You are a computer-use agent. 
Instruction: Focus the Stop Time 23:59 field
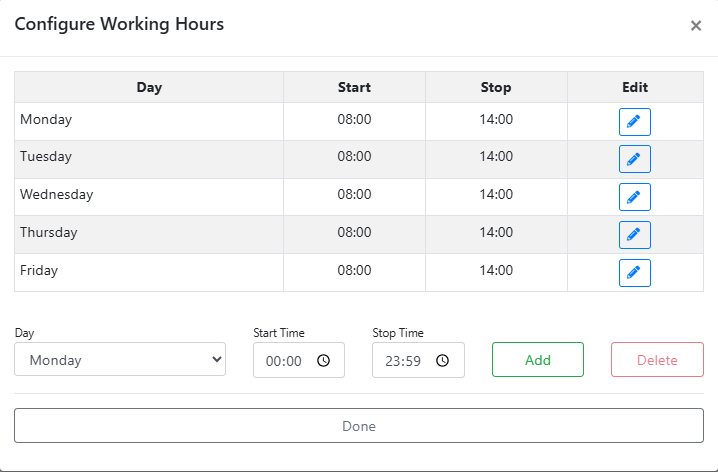pyautogui.click(x=419, y=360)
